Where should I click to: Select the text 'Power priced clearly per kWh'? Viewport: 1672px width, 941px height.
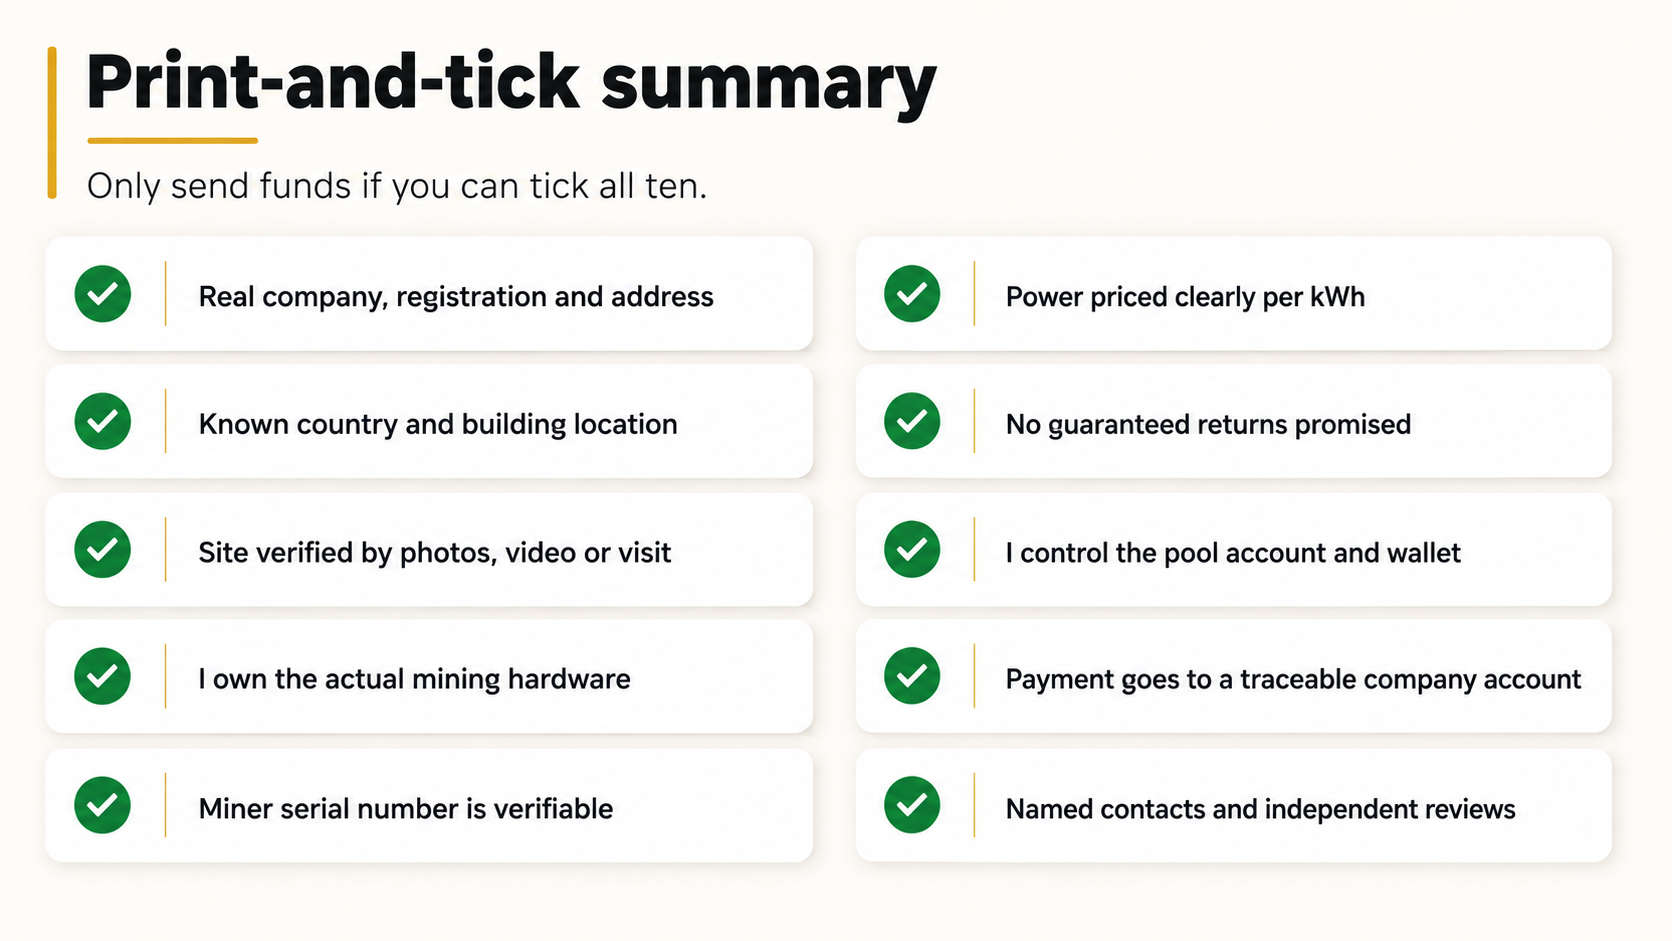[1185, 297]
